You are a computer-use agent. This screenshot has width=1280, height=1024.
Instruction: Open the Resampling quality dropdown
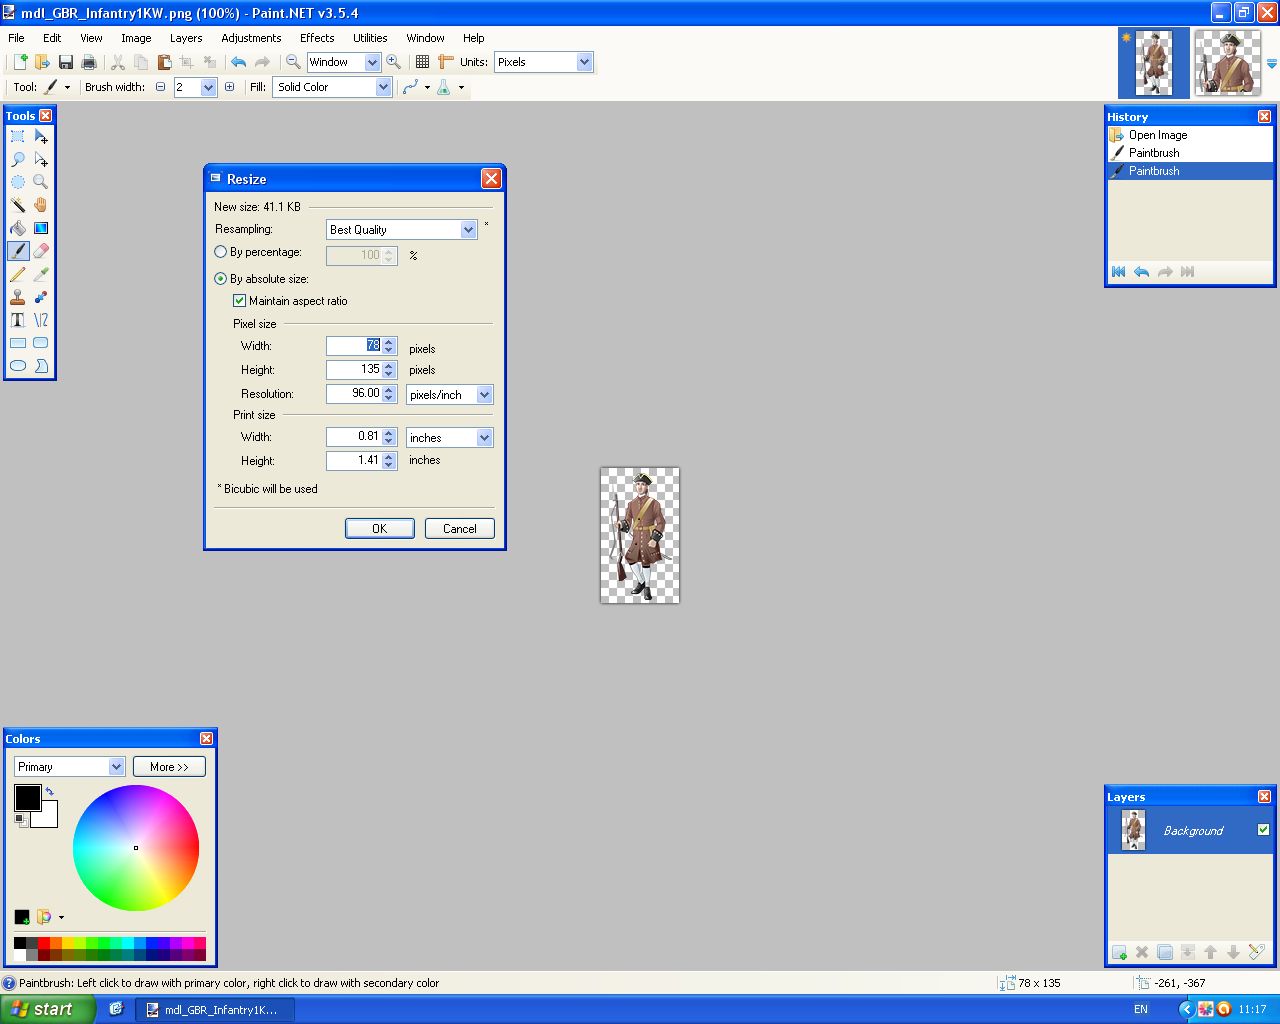tap(468, 230)
